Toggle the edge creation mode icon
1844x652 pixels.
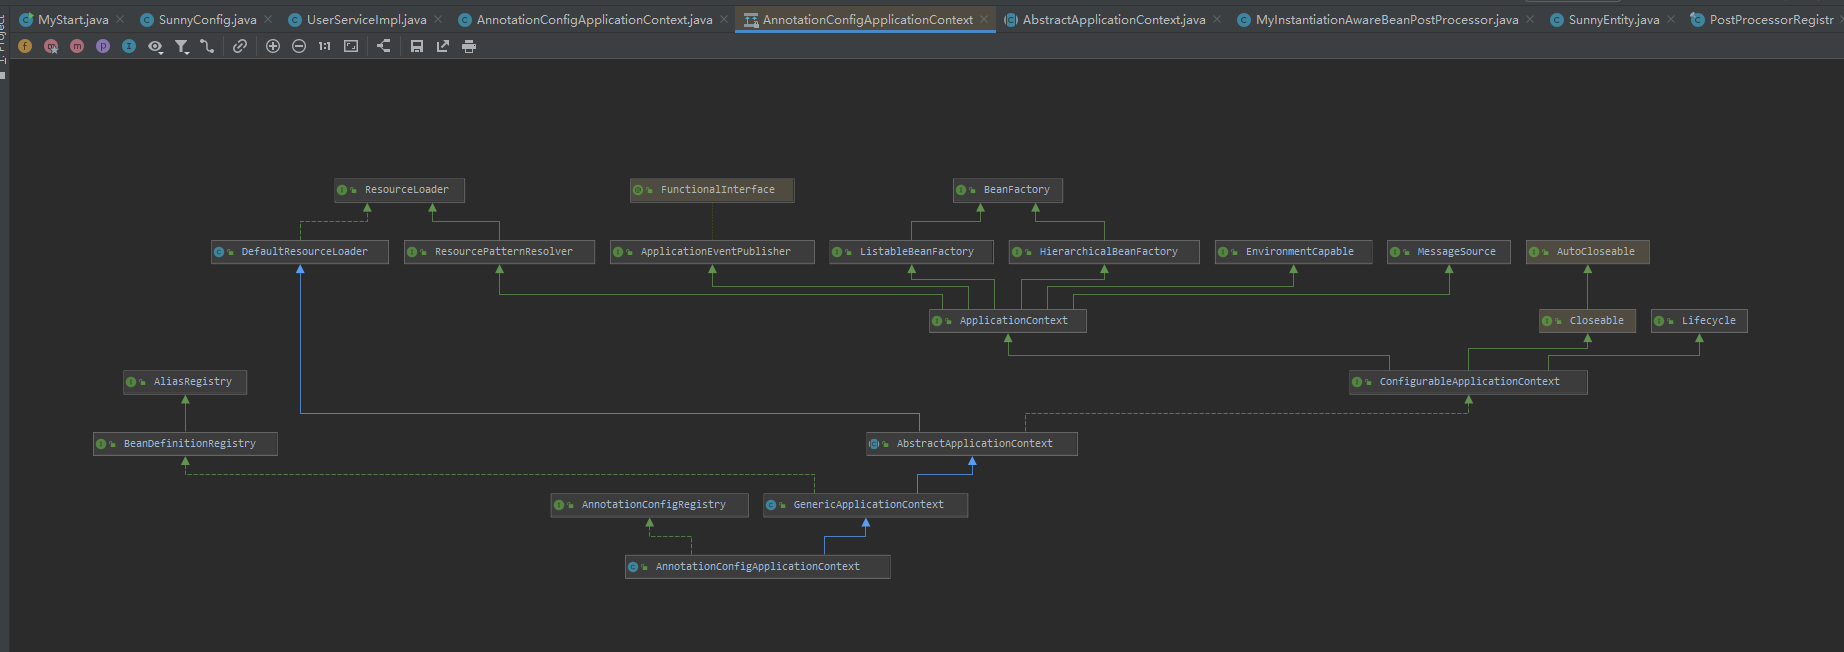(207, 46)
